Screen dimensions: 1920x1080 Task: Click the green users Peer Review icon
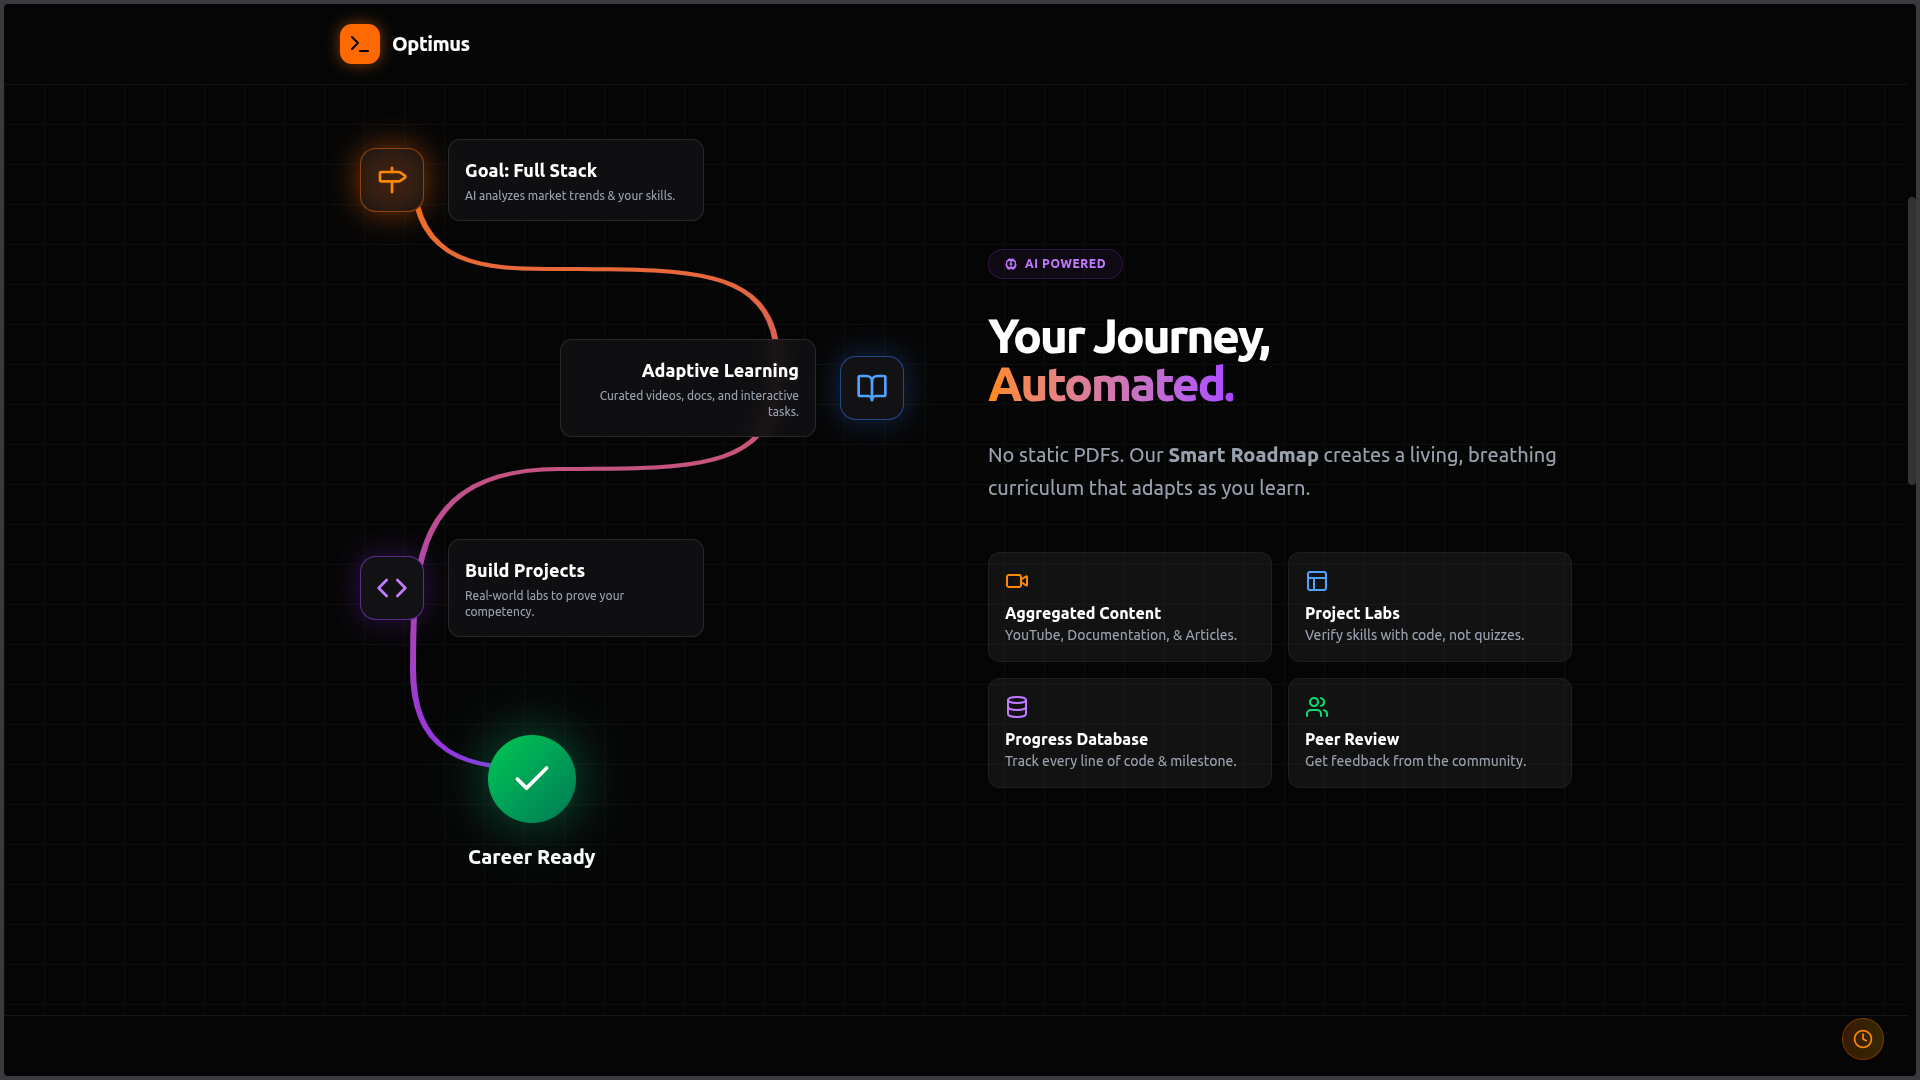coord(1316,707)
